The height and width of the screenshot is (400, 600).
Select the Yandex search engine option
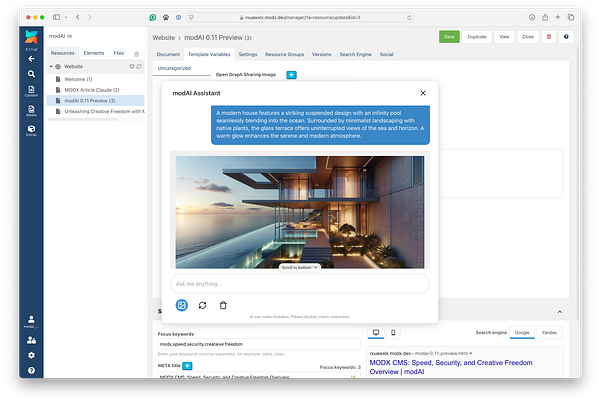[x=549, y=332]
